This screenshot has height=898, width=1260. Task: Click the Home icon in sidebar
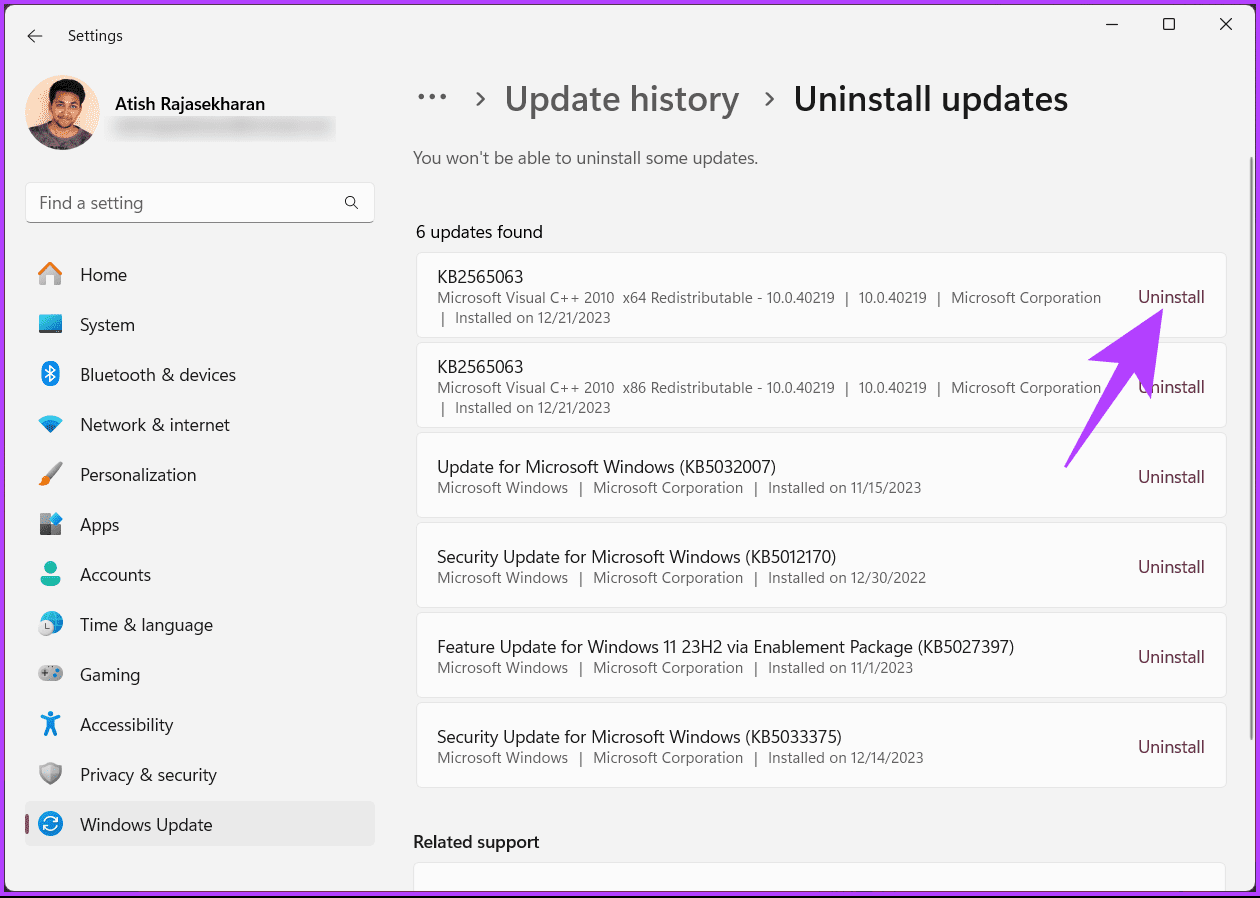pos(50,274)
